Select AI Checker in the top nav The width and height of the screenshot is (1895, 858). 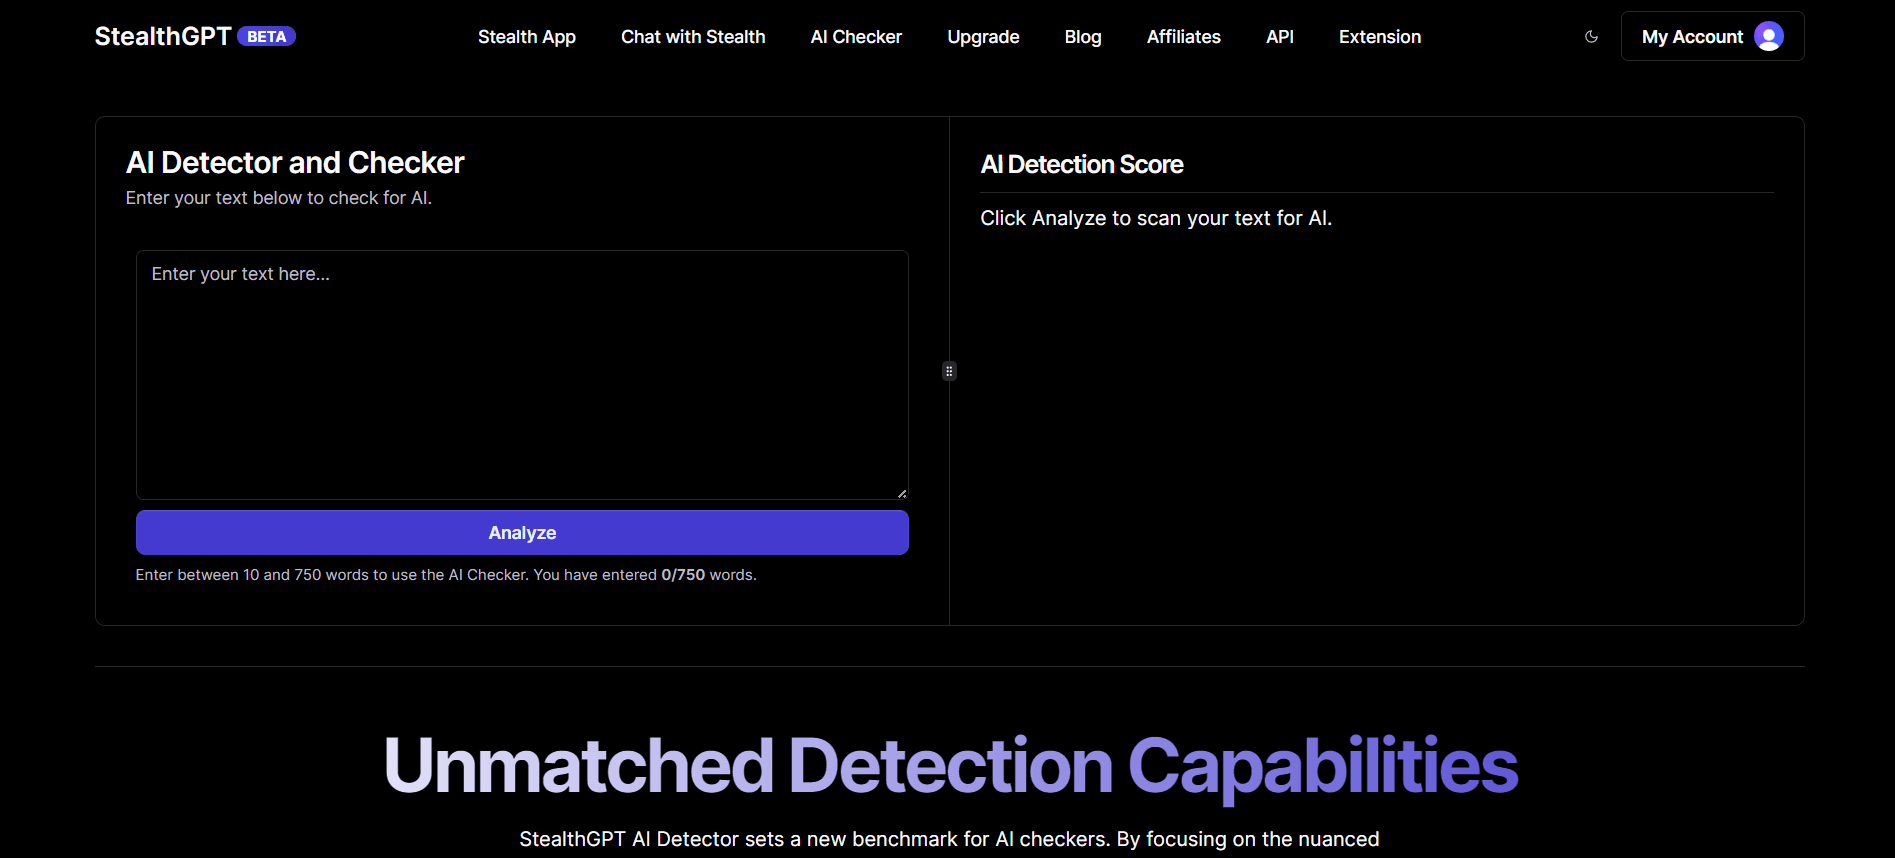[x=856, y=37]
